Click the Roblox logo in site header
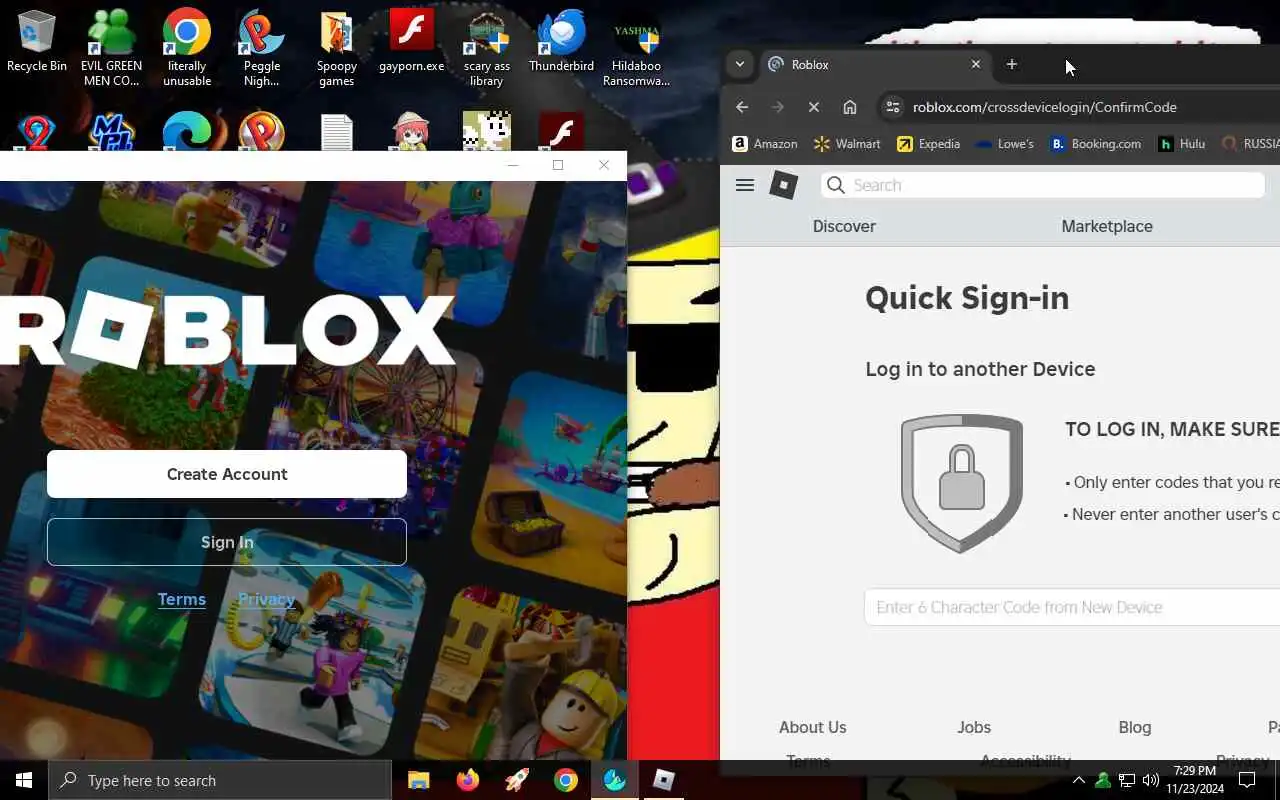 tap(784, 185)
